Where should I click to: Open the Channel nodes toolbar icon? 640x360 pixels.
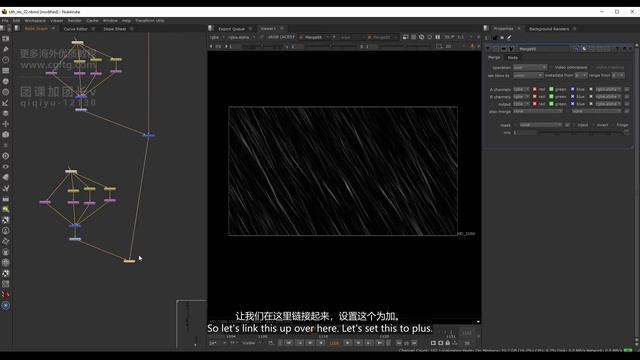pyautogui.click(x=6, y=71)
